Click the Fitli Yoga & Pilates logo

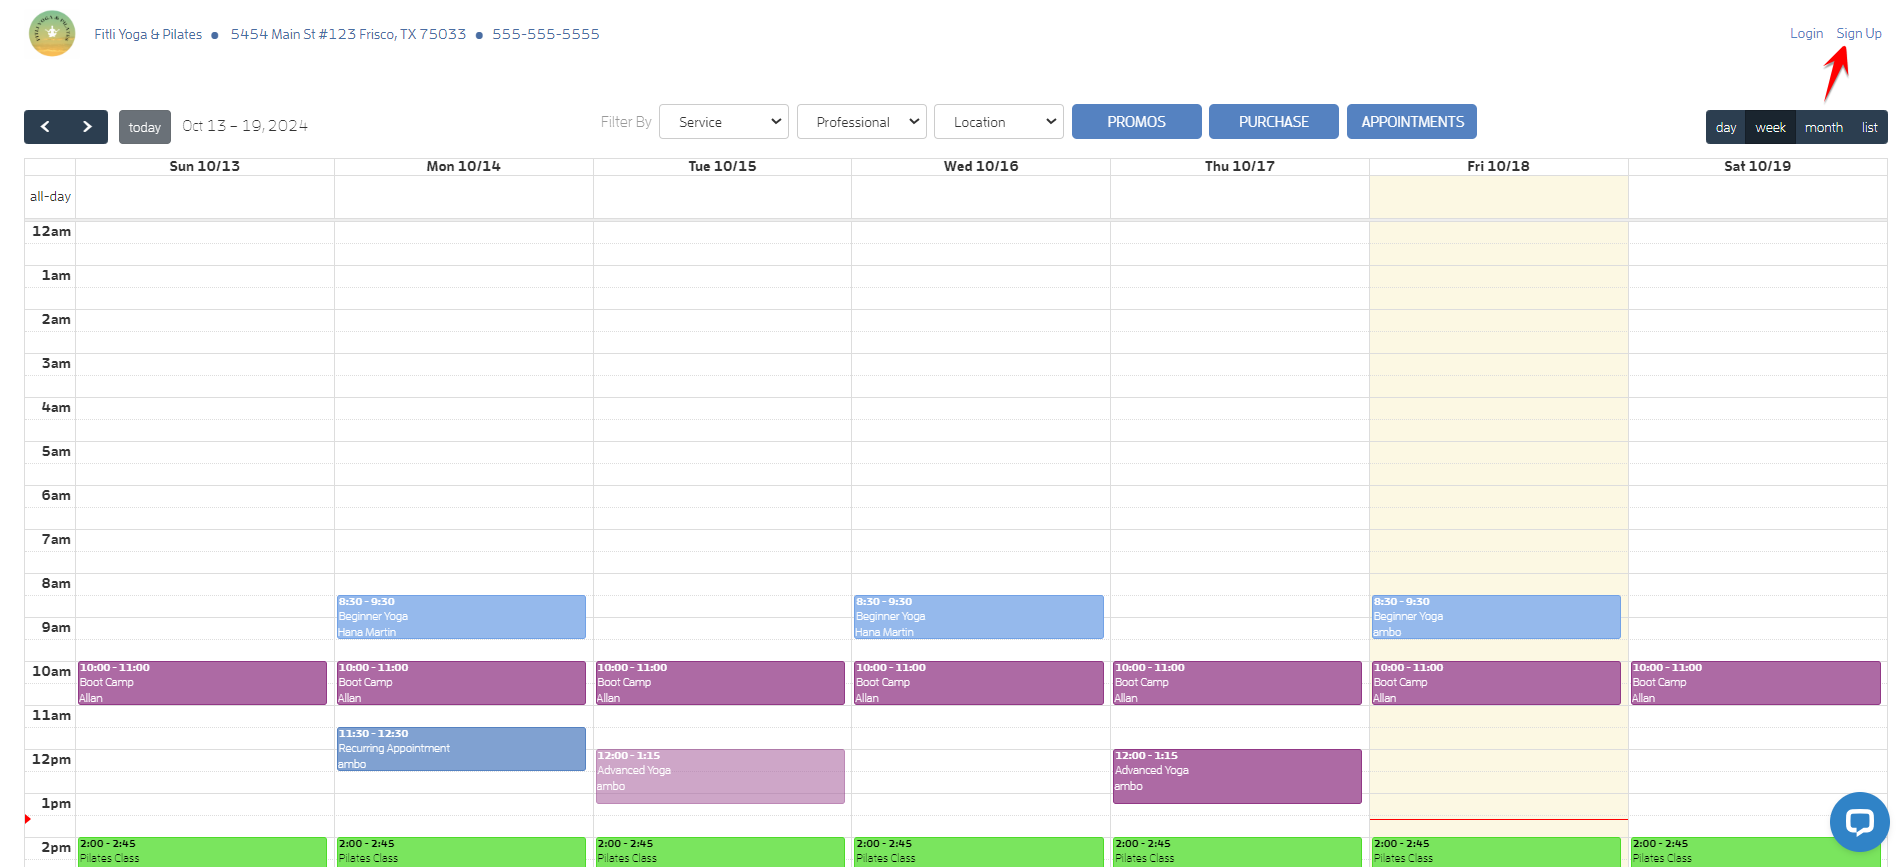tap(52, 33)
